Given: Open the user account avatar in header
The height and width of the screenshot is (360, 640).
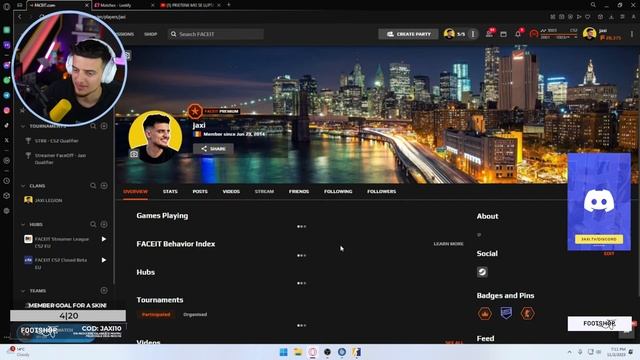Looking at the screenshot, I should click(589, 34).
